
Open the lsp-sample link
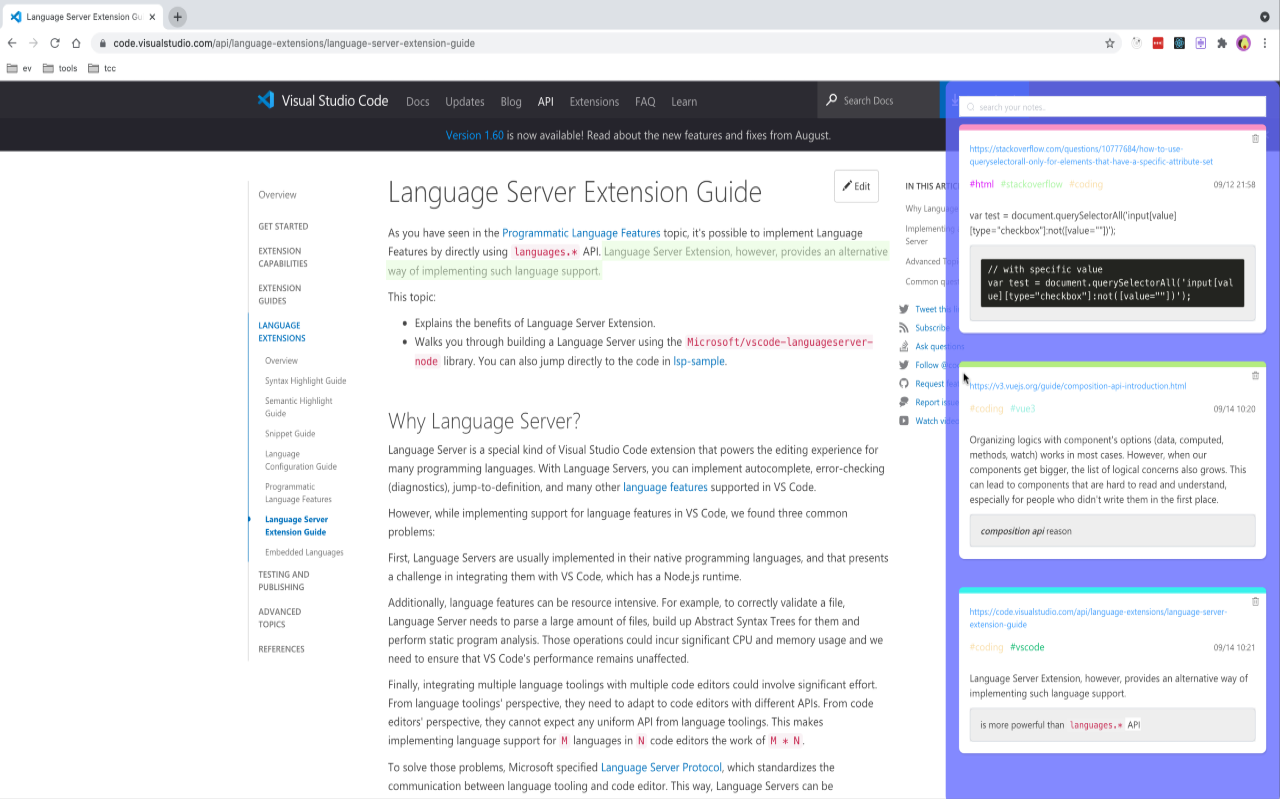pos(699,361)
